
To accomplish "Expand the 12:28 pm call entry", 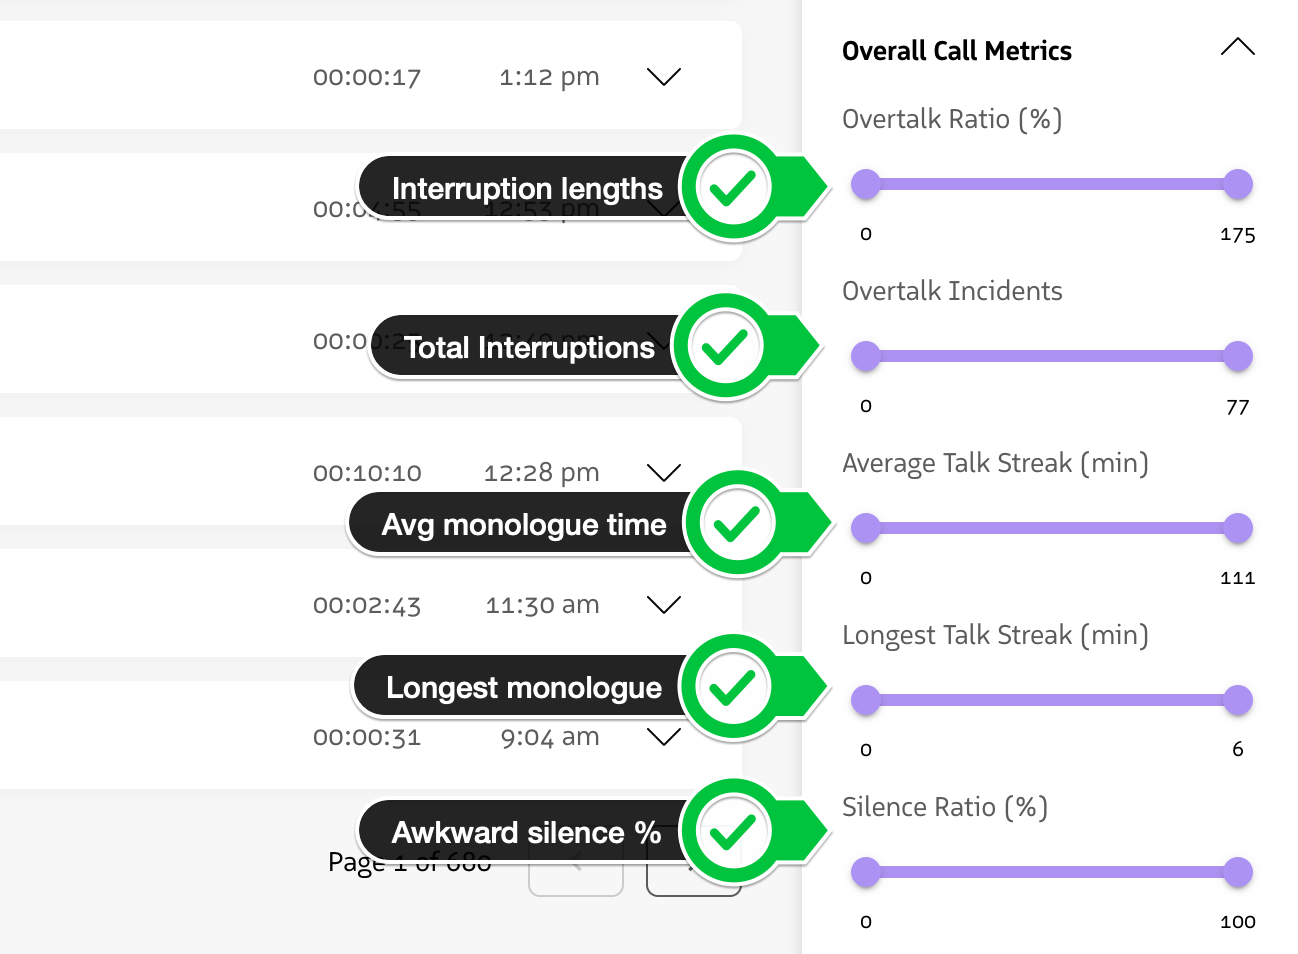I will pyautogui.click(x=663, y=471).
